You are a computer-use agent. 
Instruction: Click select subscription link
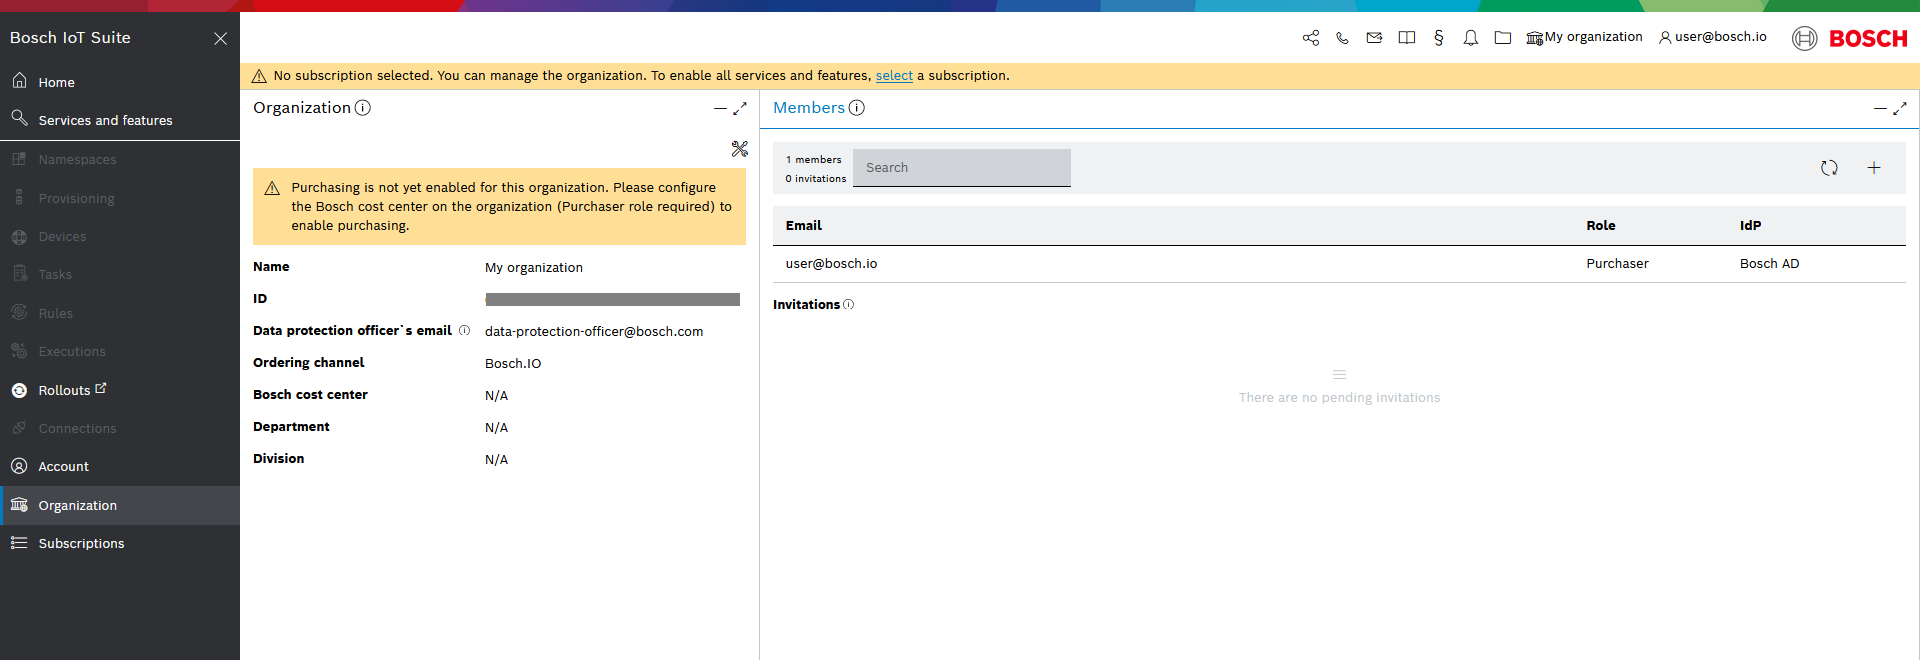pos(894,76)
